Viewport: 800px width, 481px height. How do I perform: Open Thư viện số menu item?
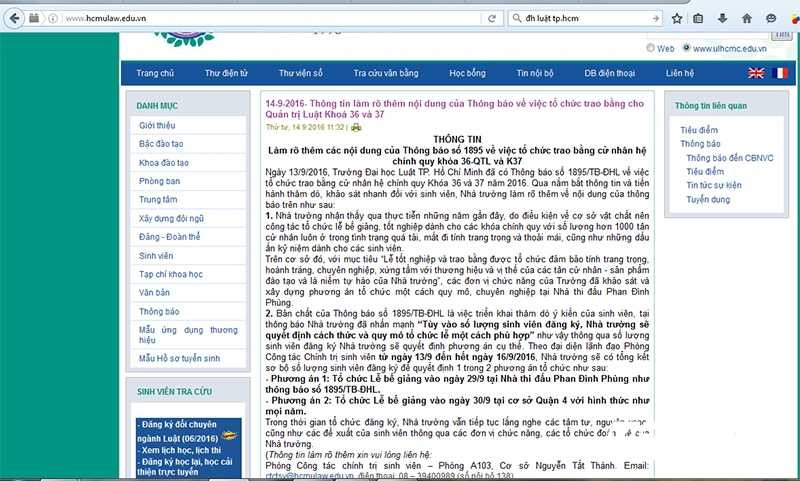[301, 73]
